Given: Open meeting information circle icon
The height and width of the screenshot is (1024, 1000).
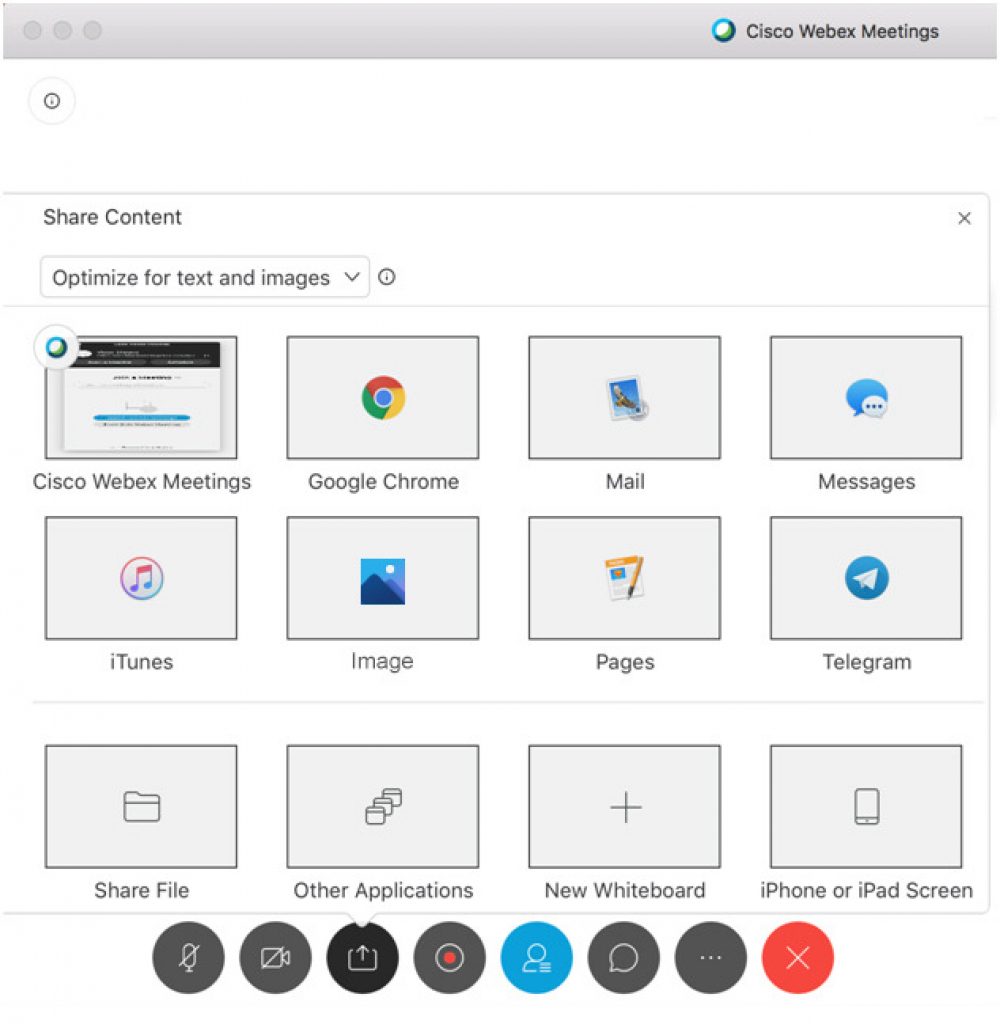Looking at the screenshot, I should pyautogui.click(x=52, y=101).
